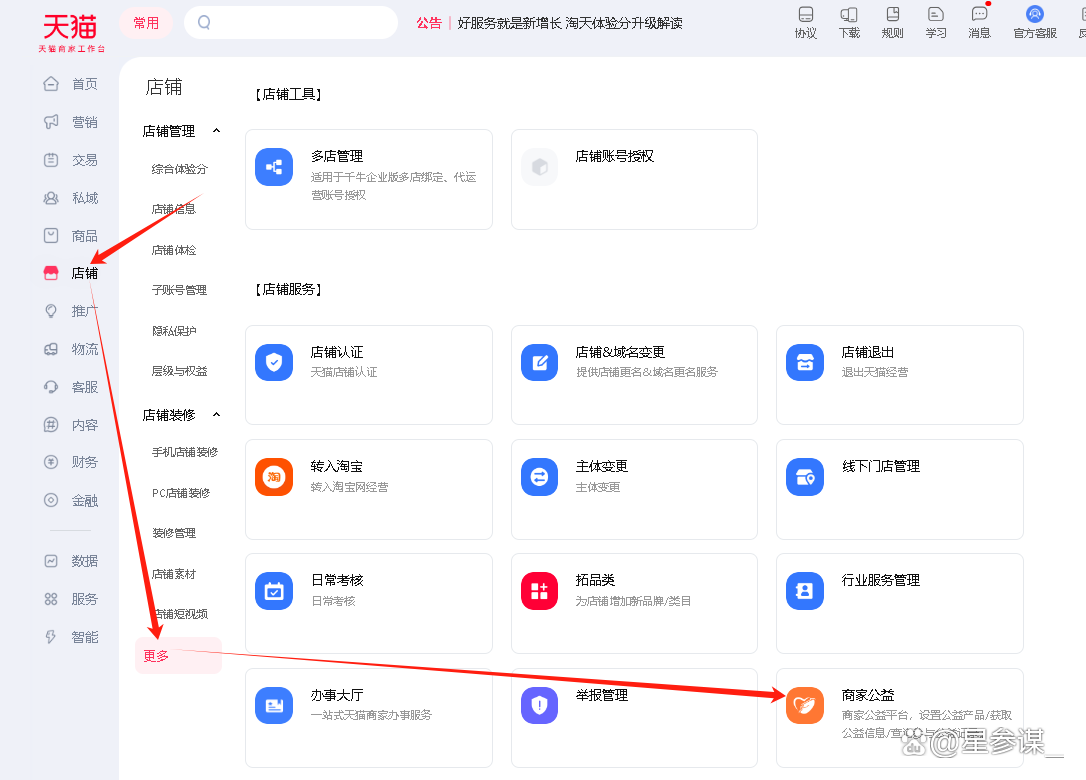Image resolution: width=1086 pixels, height=780 pixels.
Task: Click the 店铺退出 blue icon
Action: tap(805, 362)
